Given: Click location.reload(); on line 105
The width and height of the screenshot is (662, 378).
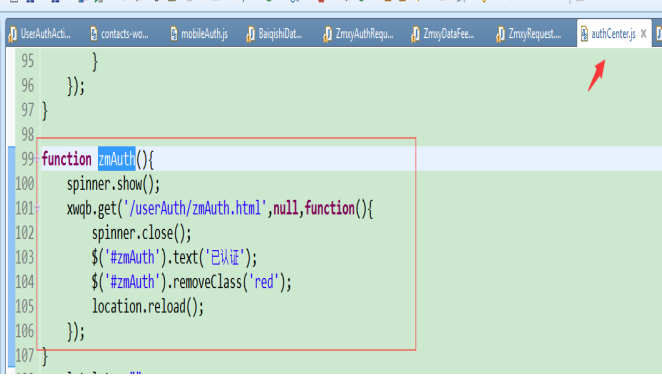Looking at the screenshot, I should click(x=148, y=307).
